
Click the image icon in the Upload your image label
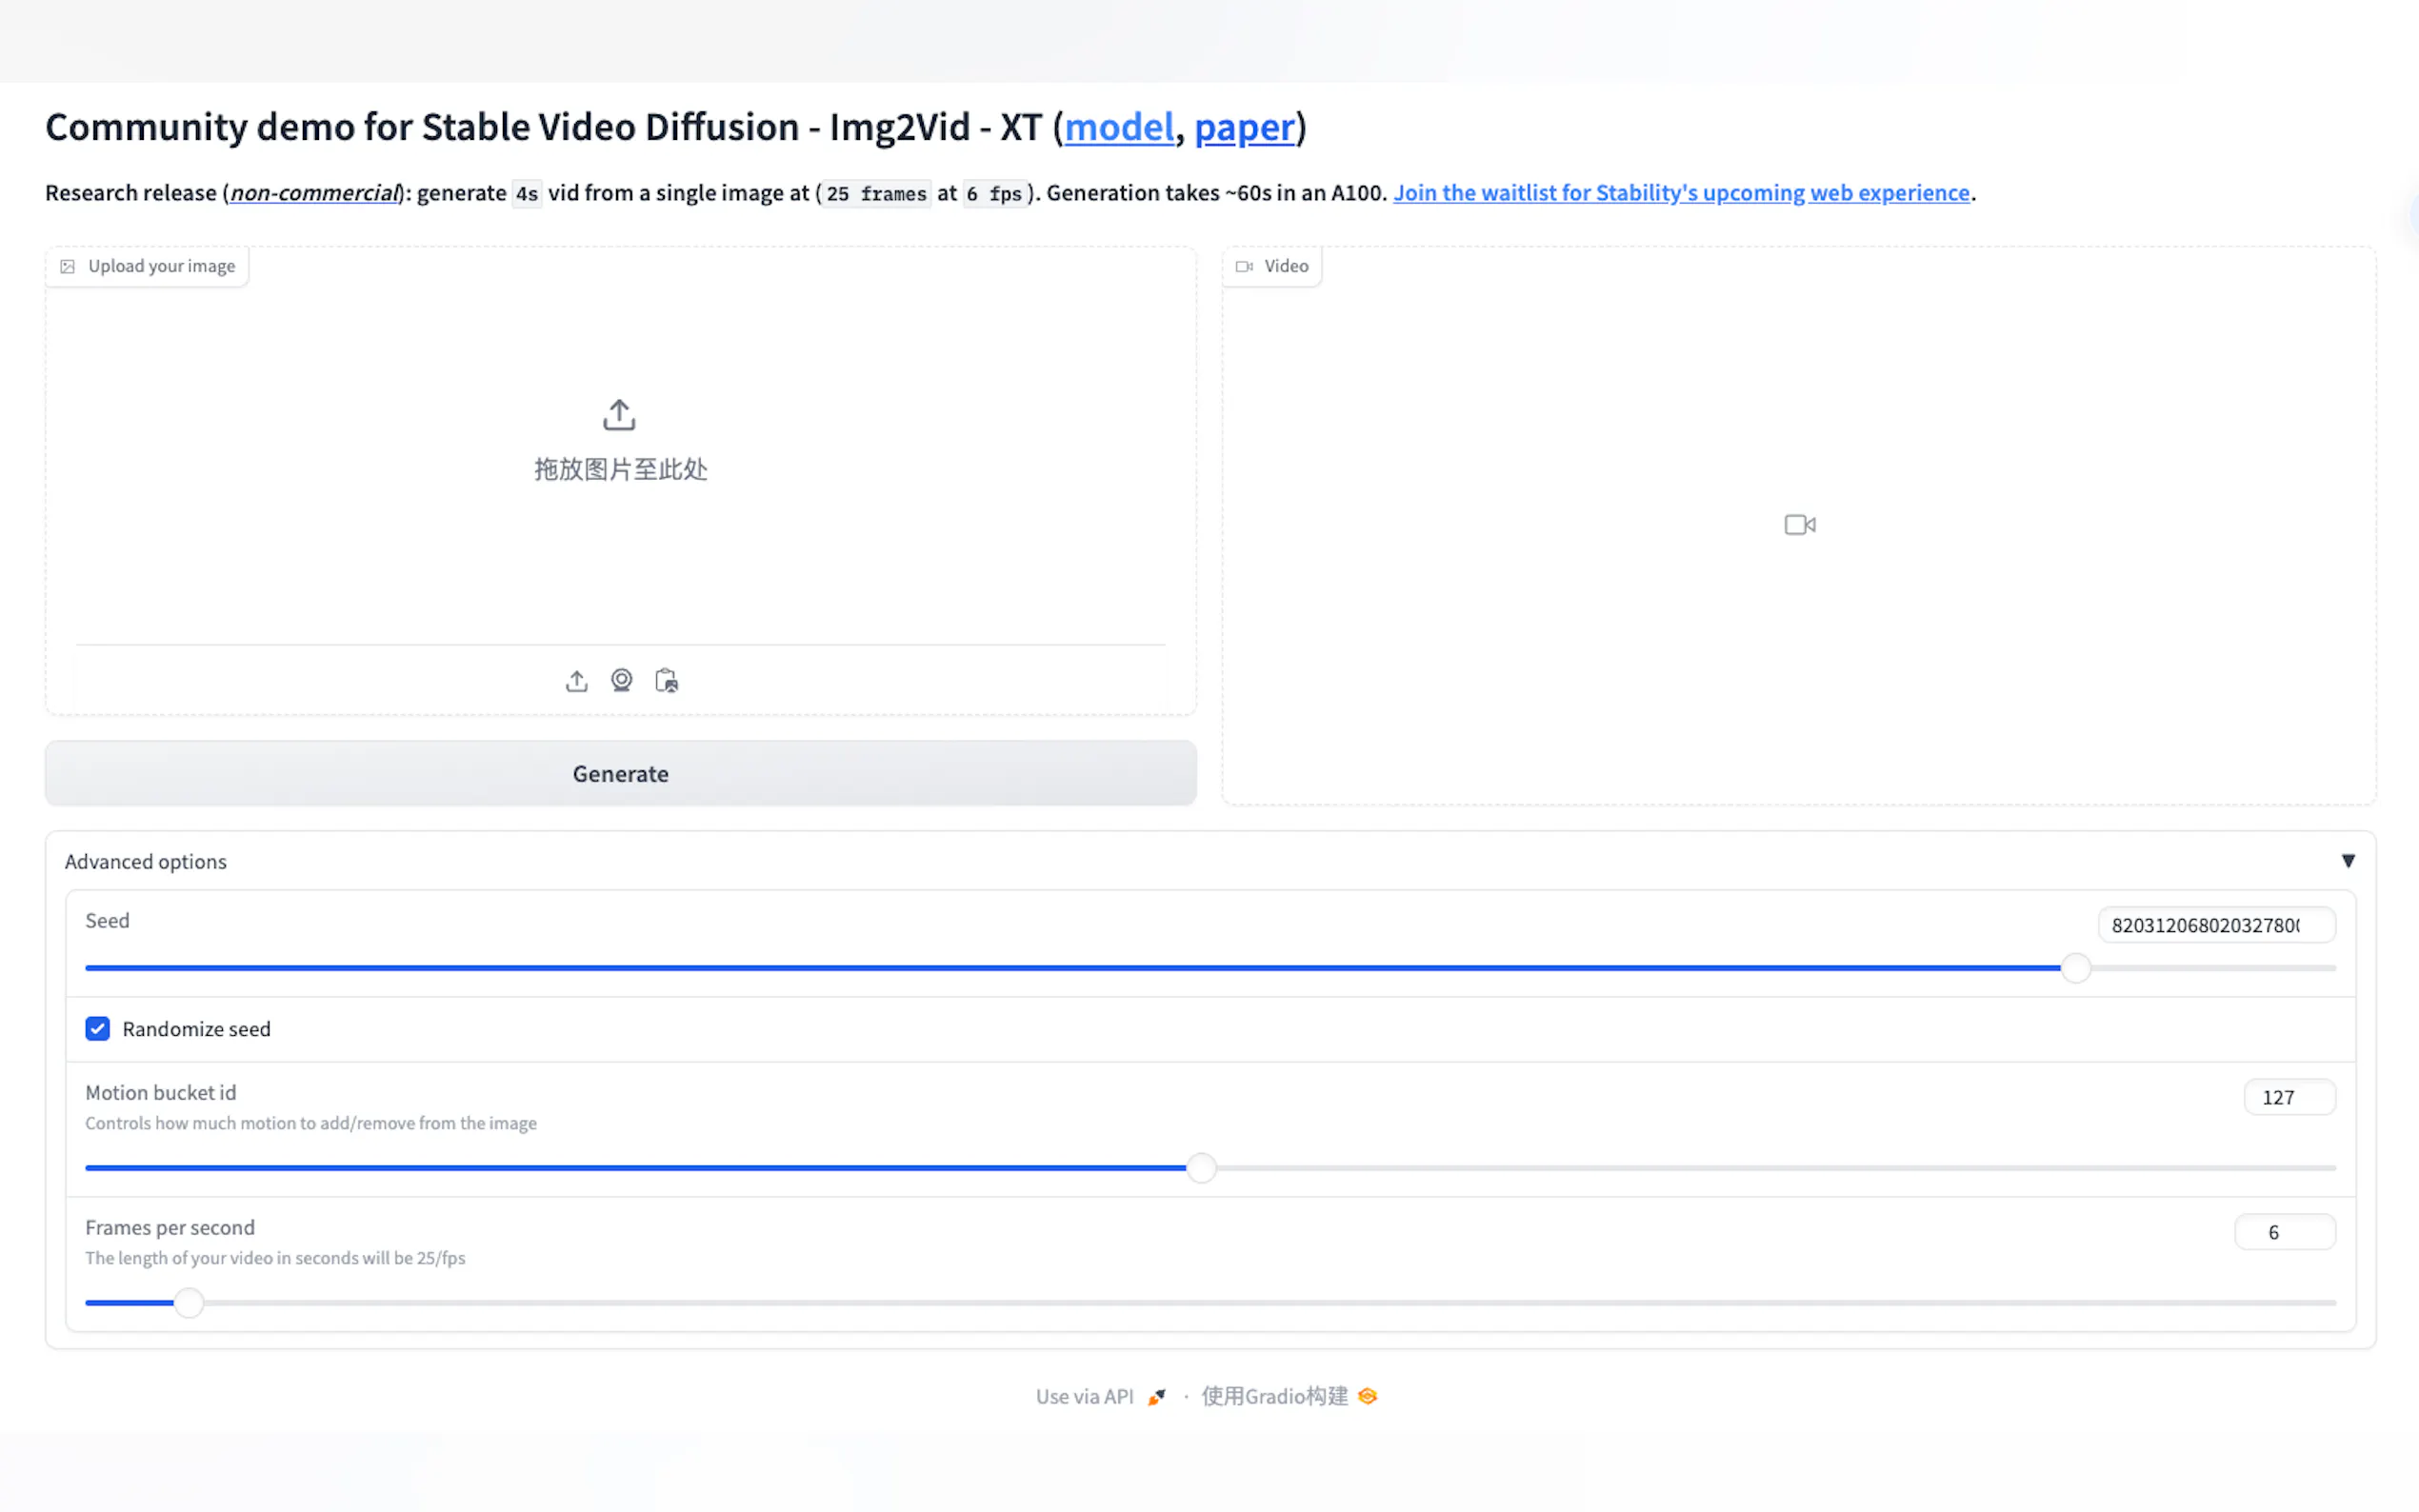click(x=68, y=267)
